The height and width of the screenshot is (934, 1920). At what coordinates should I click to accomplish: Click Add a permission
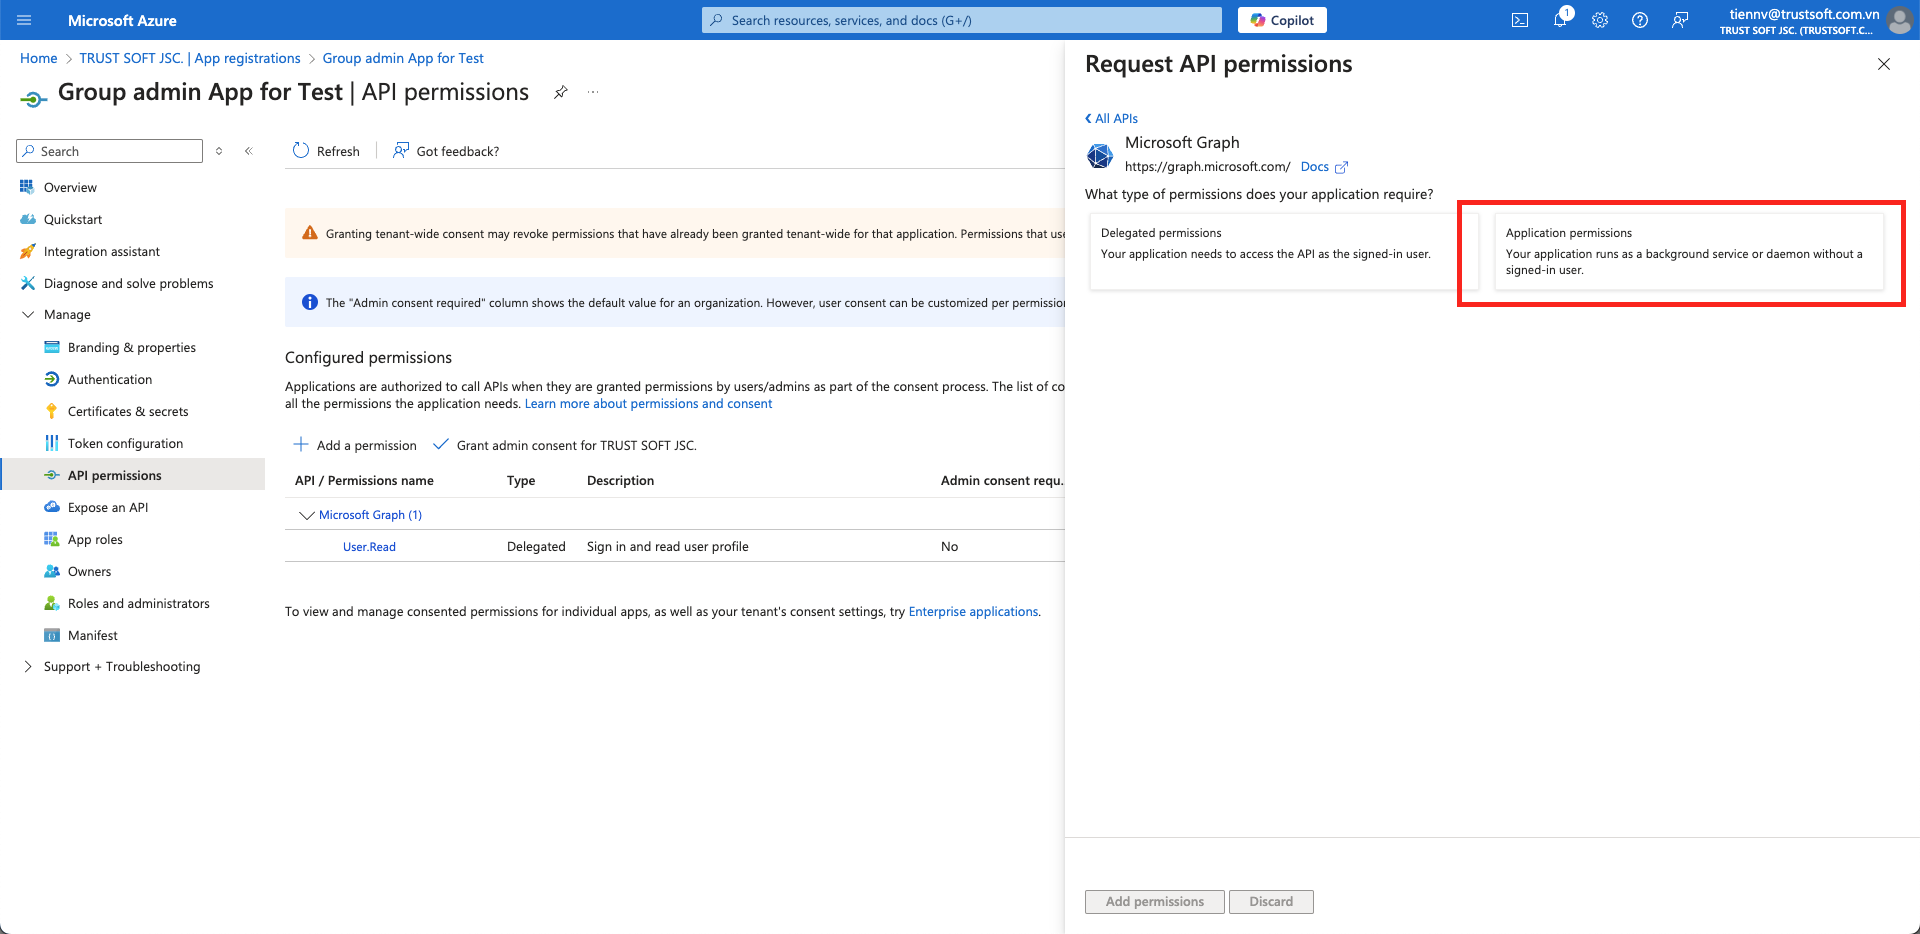355,445
